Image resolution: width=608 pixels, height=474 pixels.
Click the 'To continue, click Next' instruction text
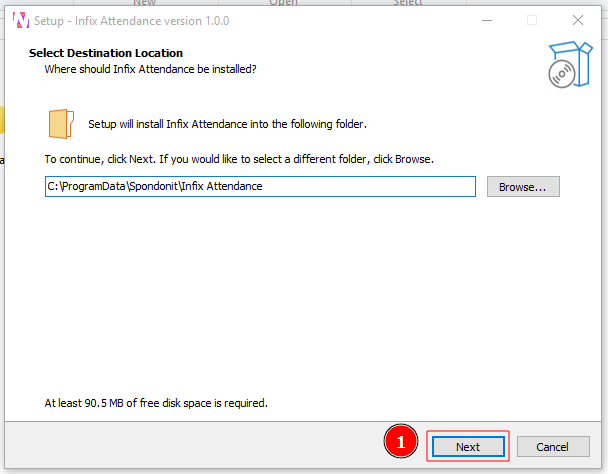[x=239, y=159]
